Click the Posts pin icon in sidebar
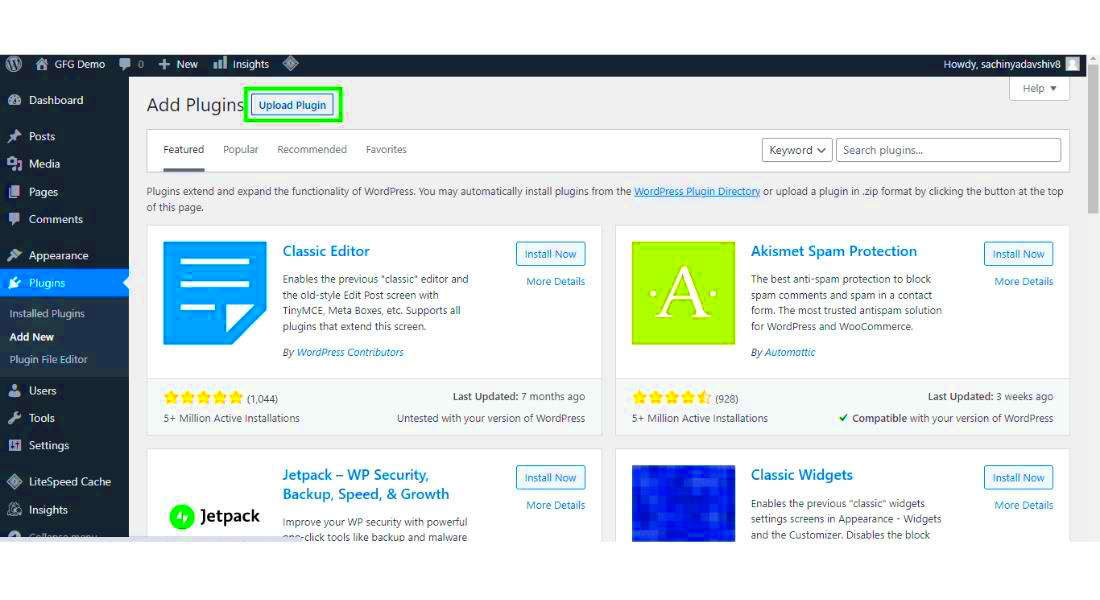This screenshot has width=1100, height=600. click(15, 136)
